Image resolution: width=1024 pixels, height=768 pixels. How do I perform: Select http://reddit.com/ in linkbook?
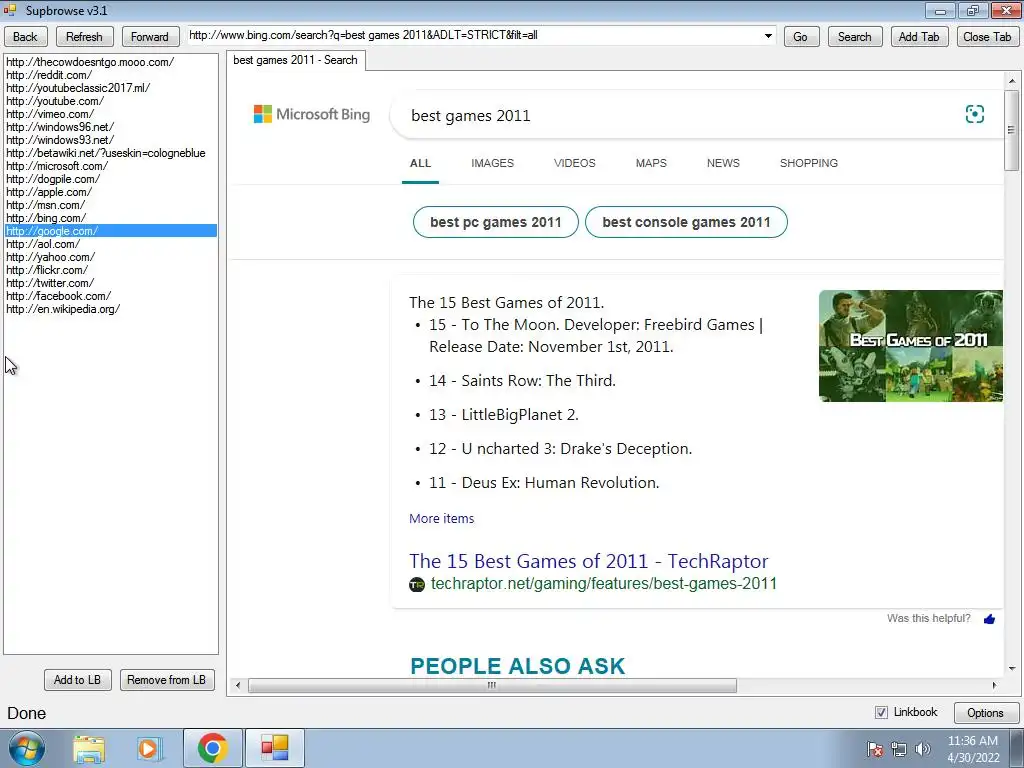click(49, 75)
